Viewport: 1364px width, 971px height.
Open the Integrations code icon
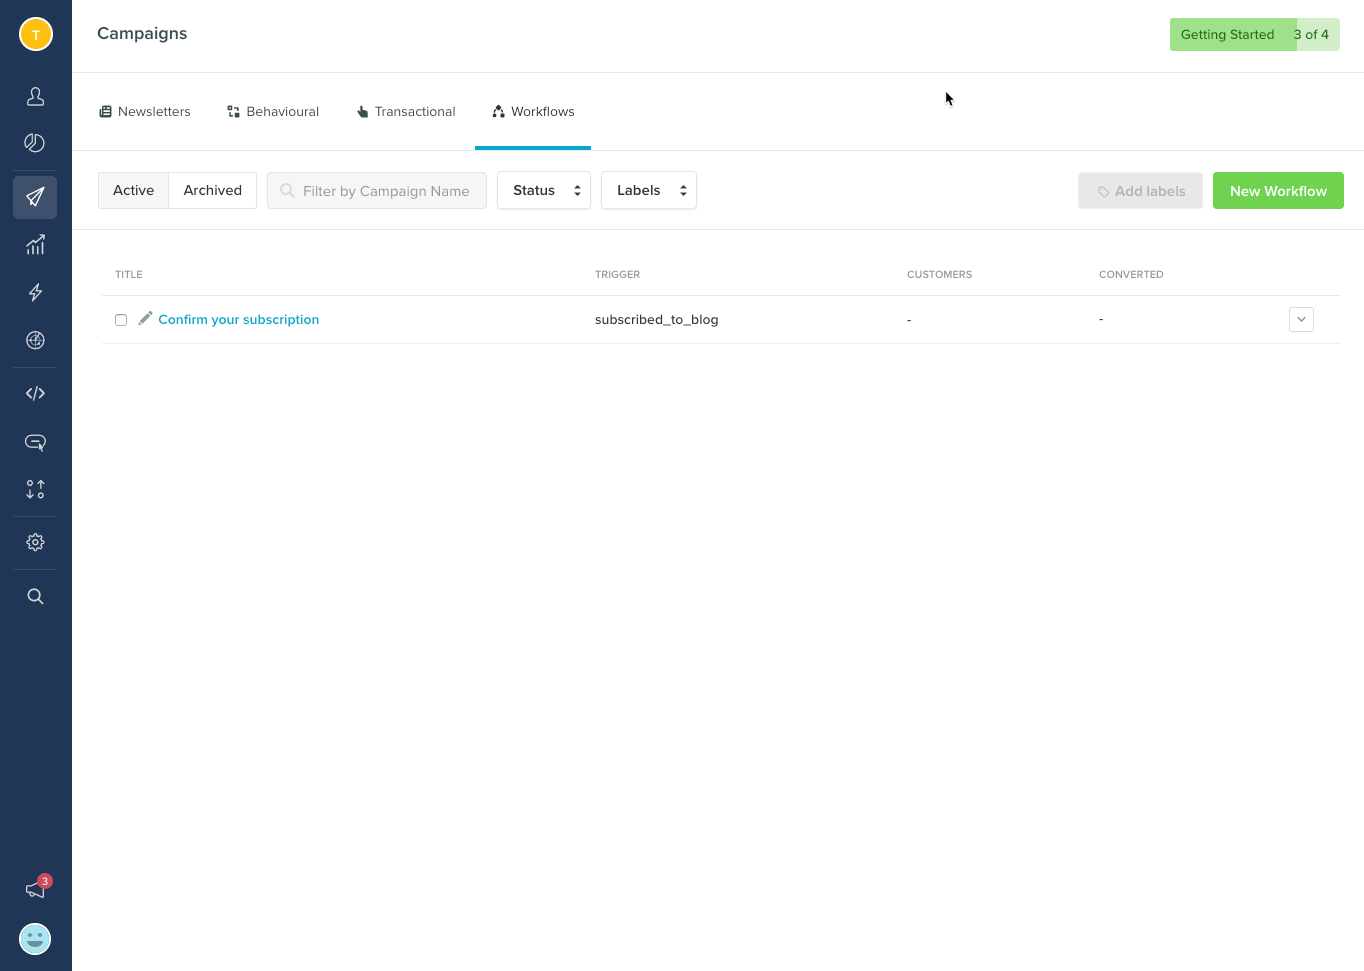35,393
